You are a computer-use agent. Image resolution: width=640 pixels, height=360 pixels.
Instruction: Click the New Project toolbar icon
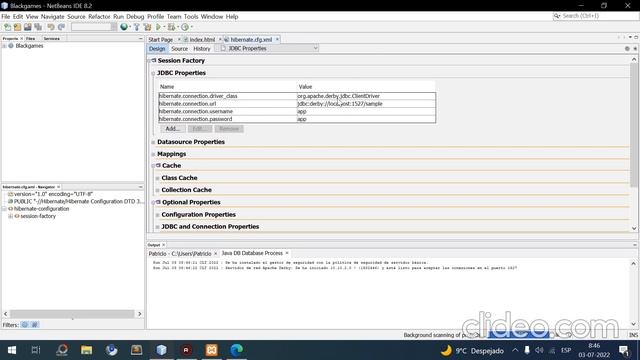pyautogui.click(x=17, y=27)
